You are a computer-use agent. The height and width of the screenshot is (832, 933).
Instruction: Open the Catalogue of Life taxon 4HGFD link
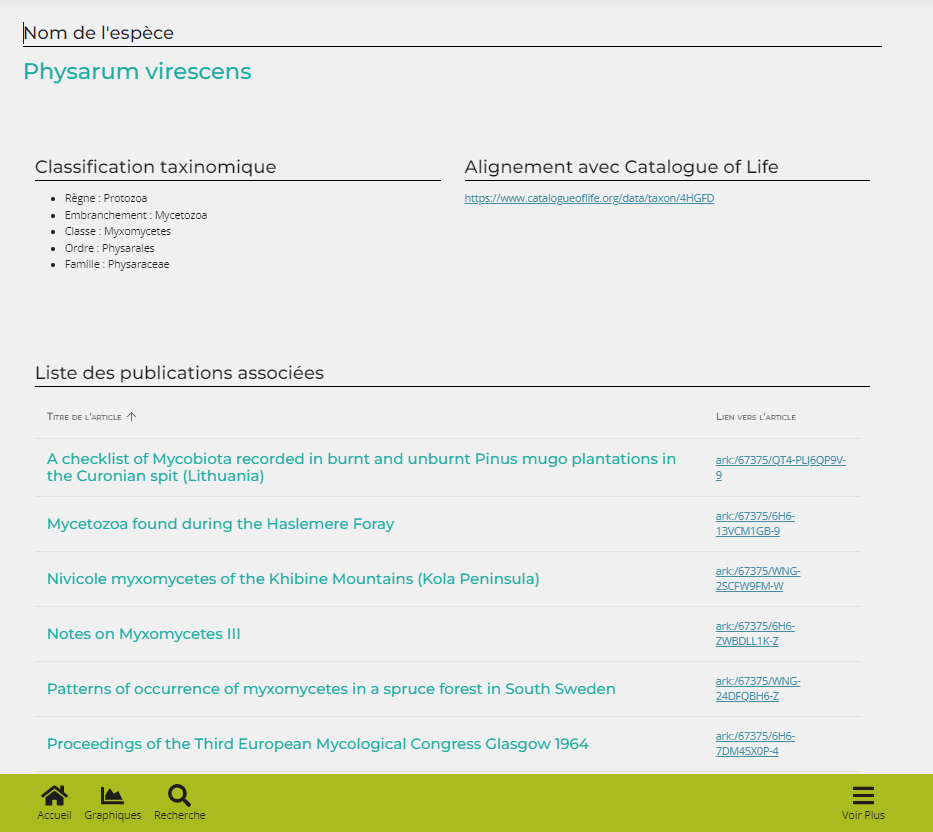[x=589, y=198]
